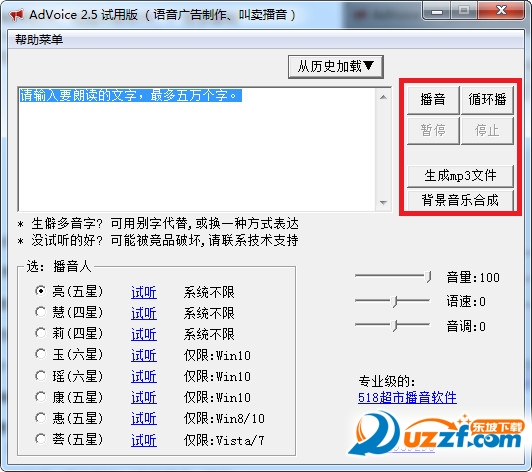The image size is (532, 472).
Task: Click the 专业级的: label
Action: click(387, 382)
